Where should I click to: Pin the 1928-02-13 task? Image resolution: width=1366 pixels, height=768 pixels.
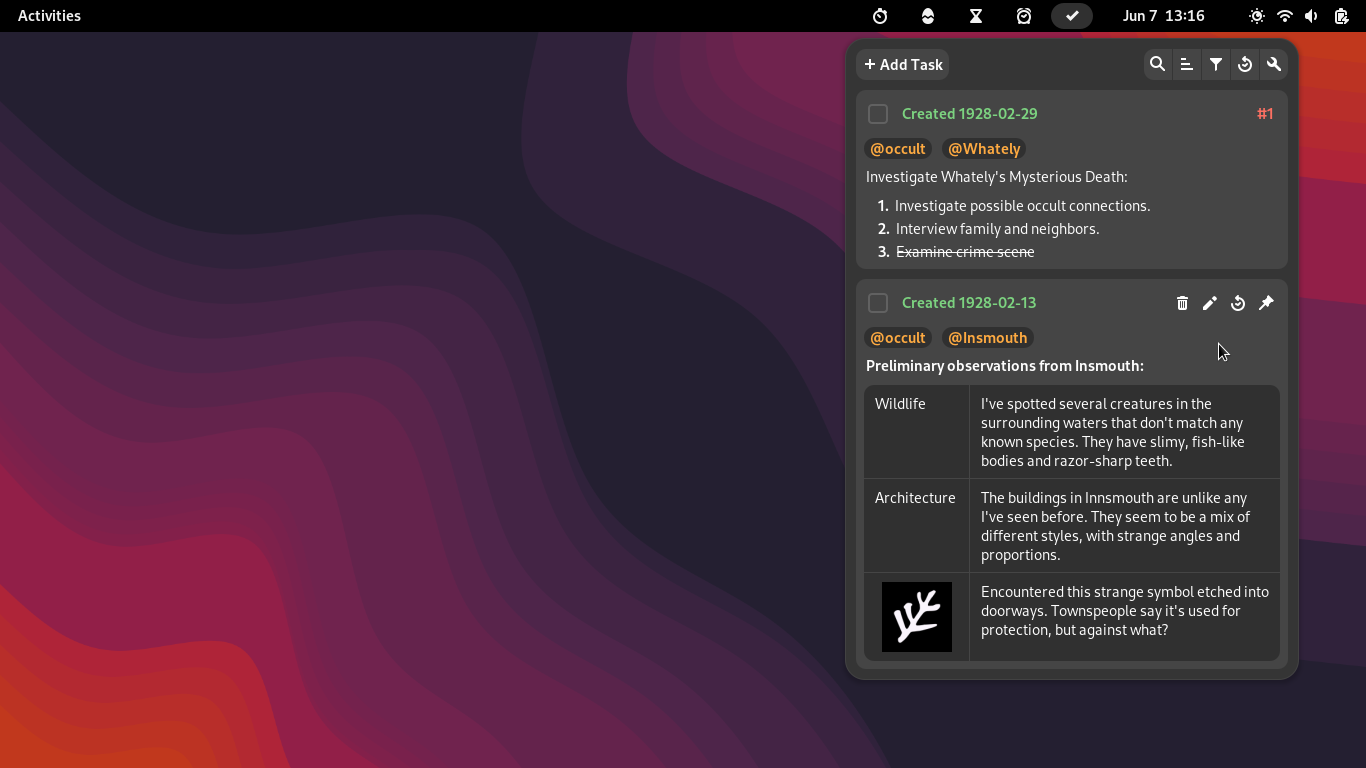click(x=1266, y=303)
